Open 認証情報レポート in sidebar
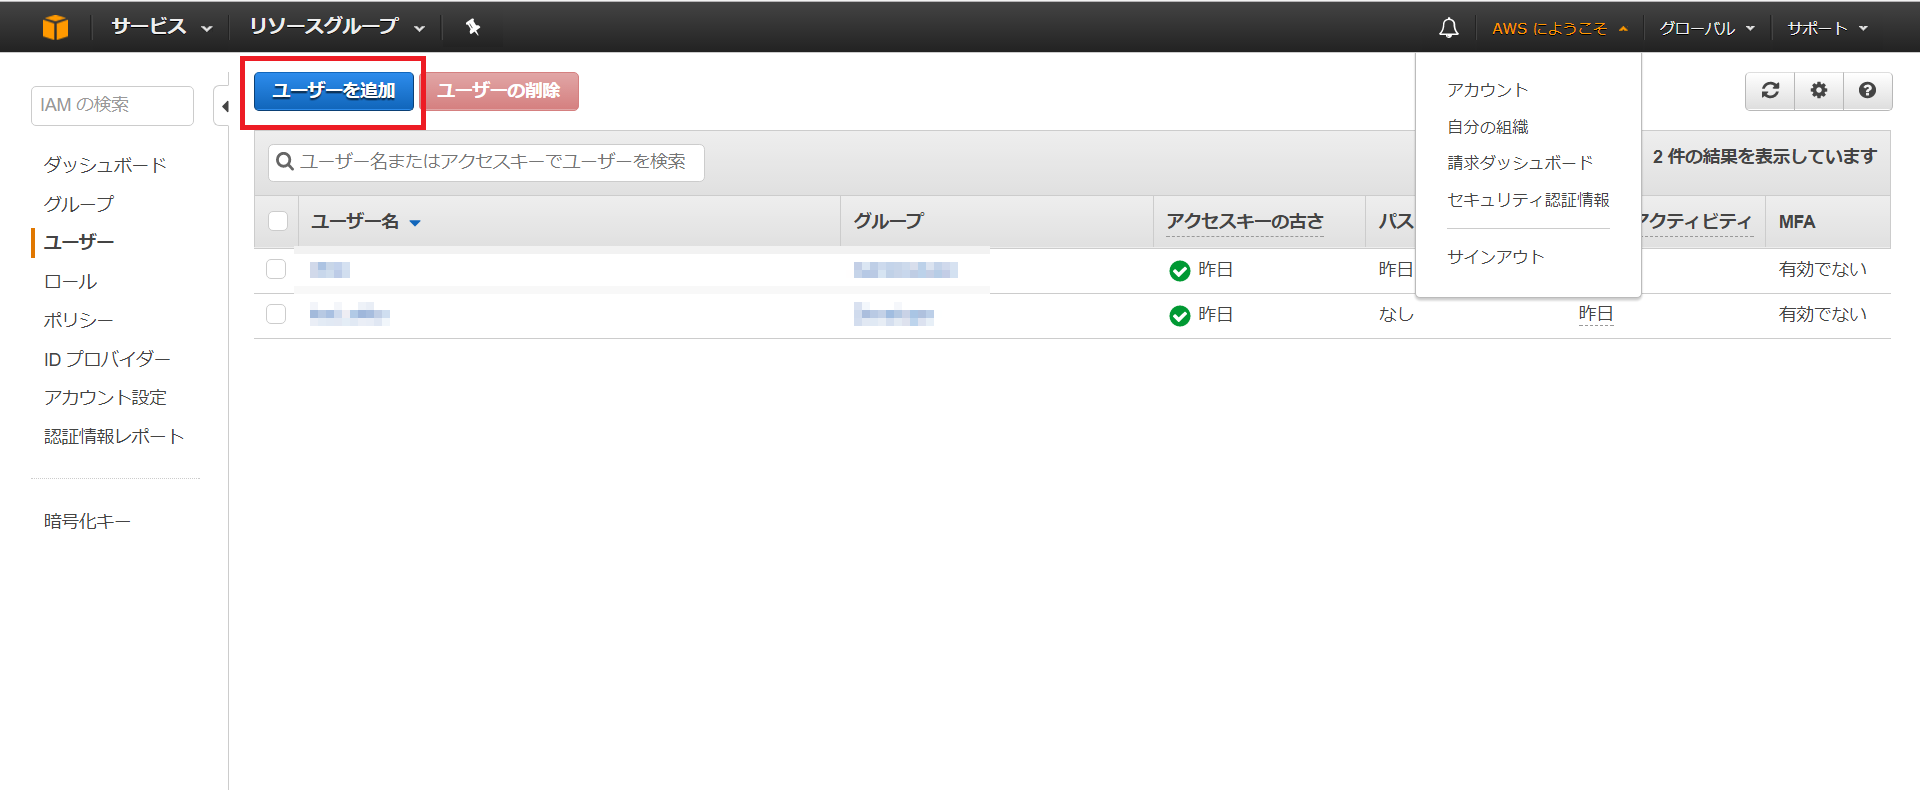1920x790 pixels. [x=114, y=437]
